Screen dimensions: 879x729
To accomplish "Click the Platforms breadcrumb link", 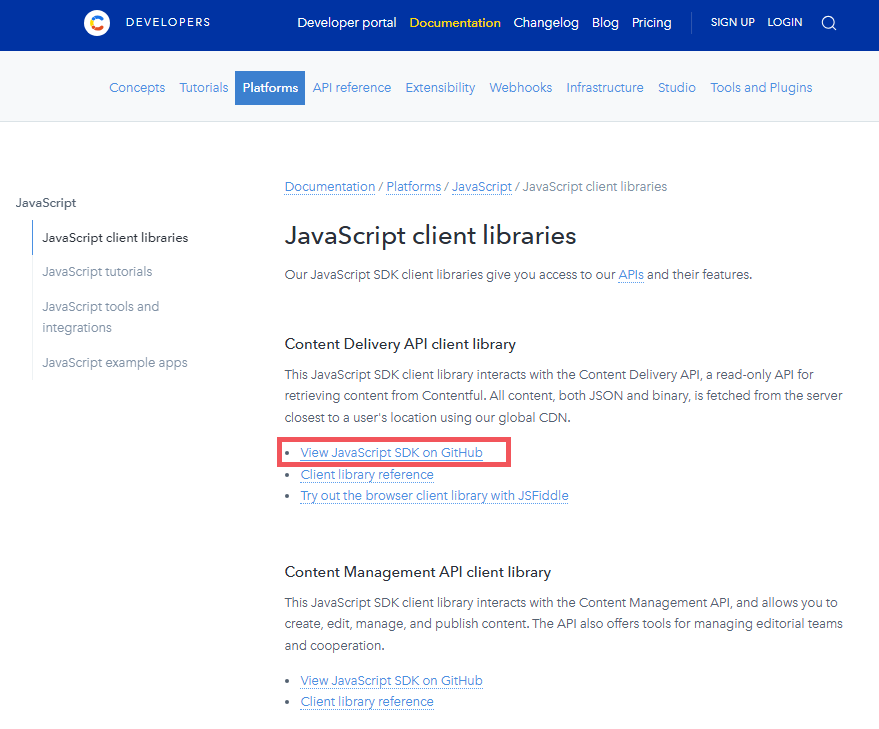I will (x=414, y=187).
